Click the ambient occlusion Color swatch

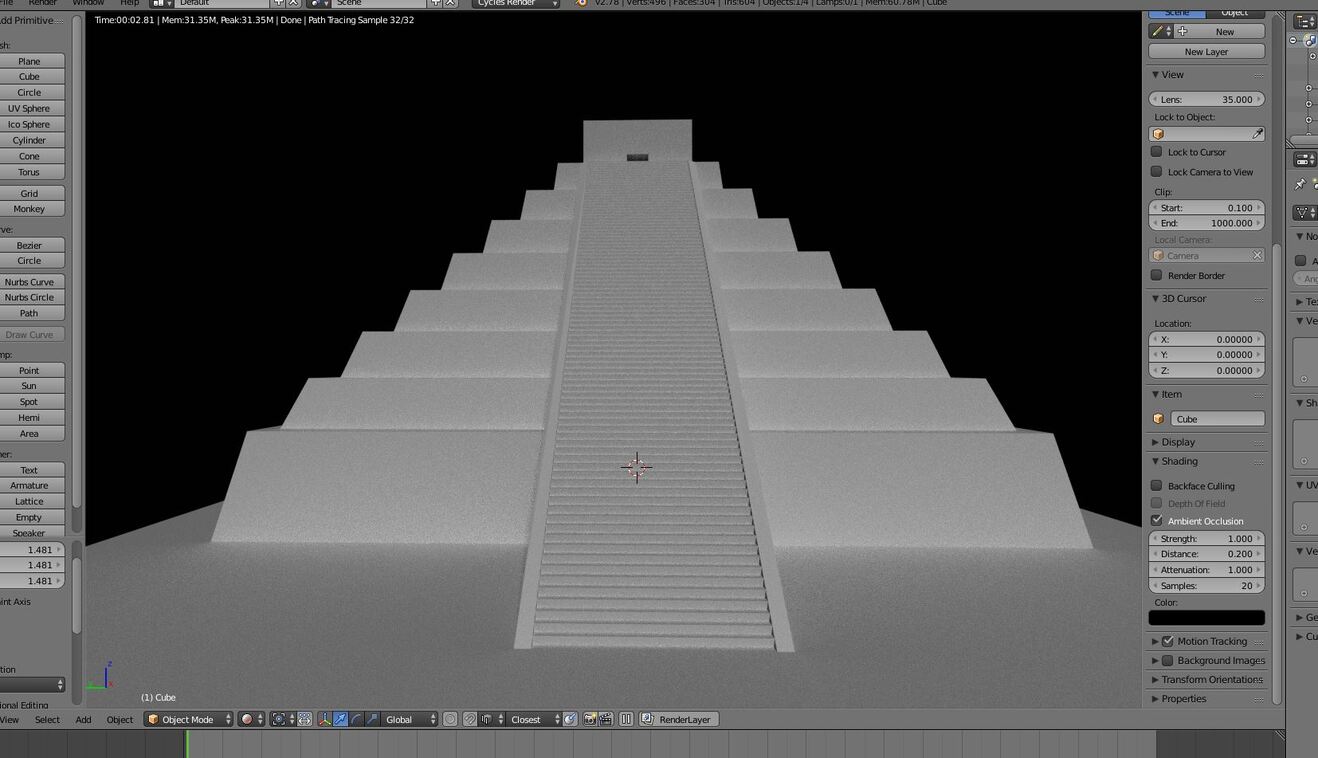coord(1206,618)
